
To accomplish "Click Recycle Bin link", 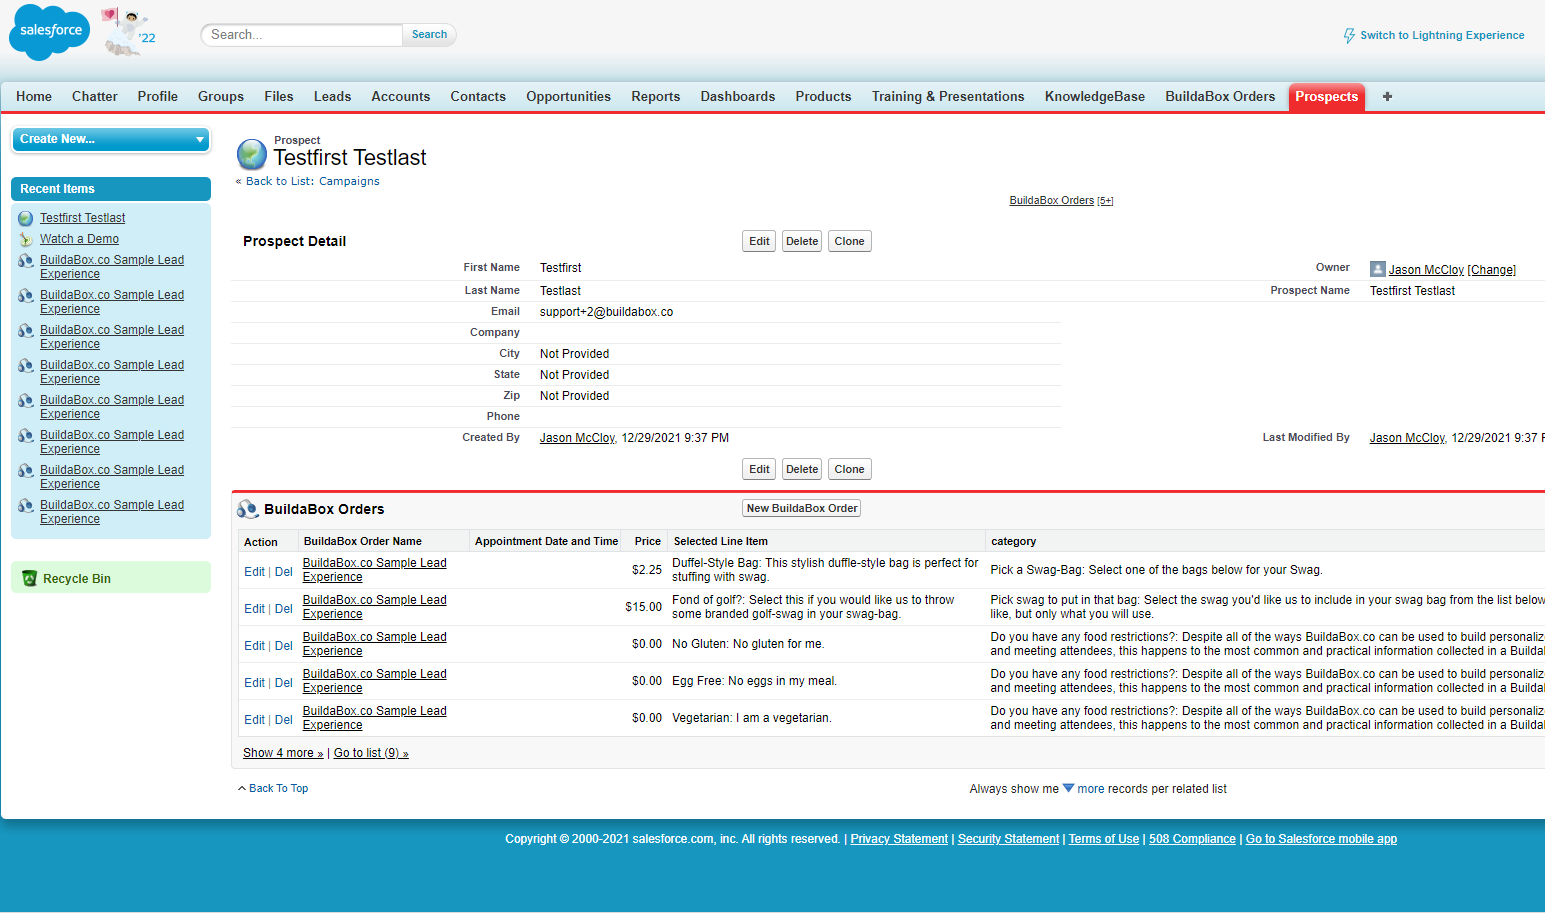I will point(77,579).
